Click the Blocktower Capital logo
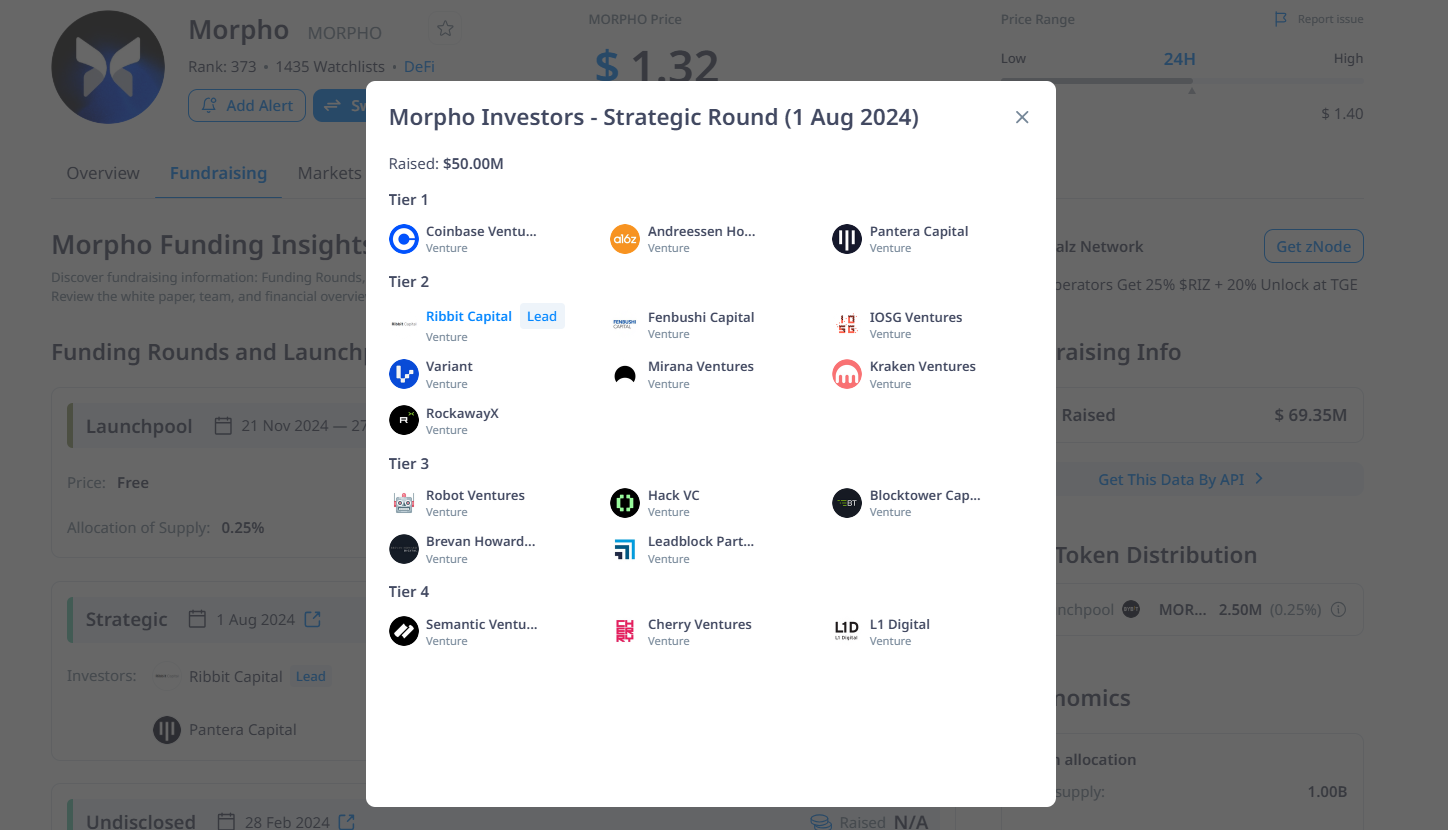Screen dimensions: 1448x830 click(847, 503)
